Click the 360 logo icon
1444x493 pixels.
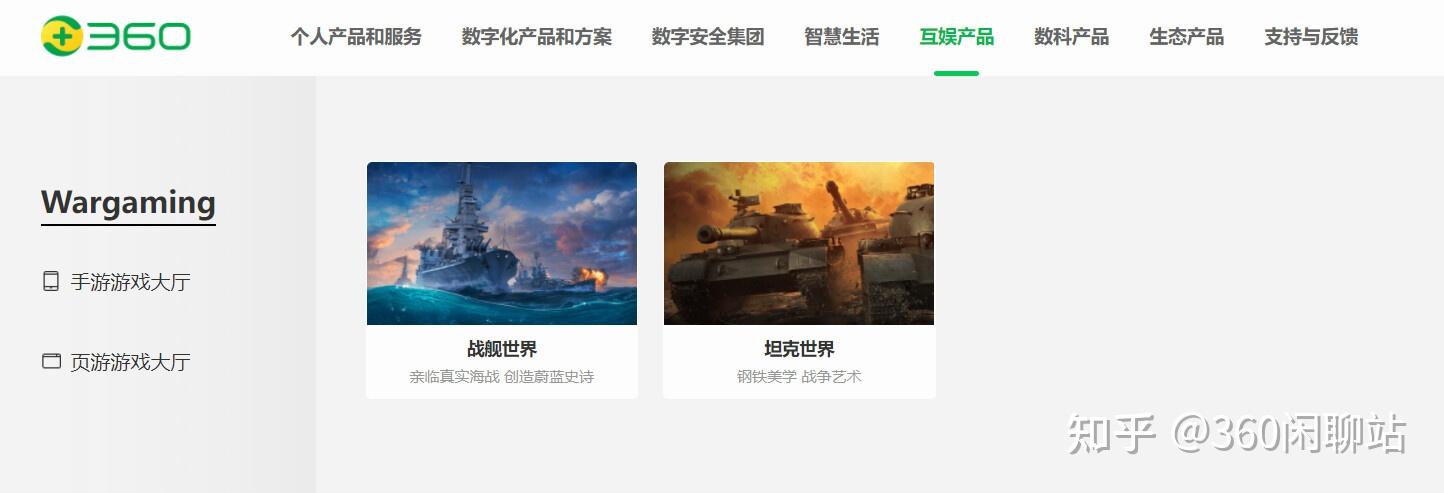pos(115,37)
